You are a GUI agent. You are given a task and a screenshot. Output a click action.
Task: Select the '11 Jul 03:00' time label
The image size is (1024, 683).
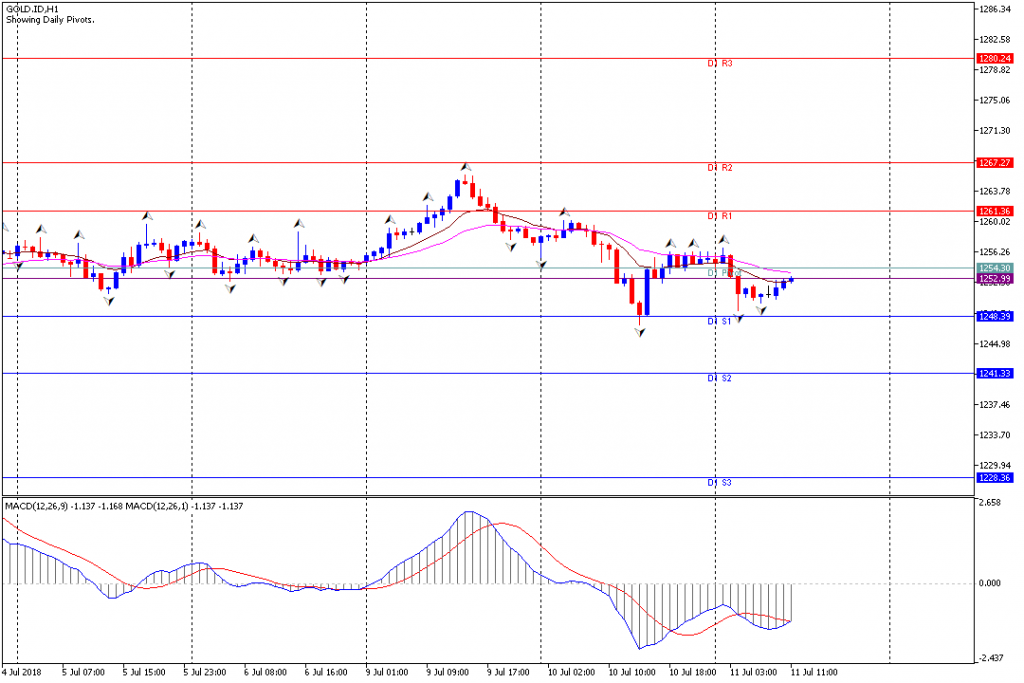[x=754, y=673]
